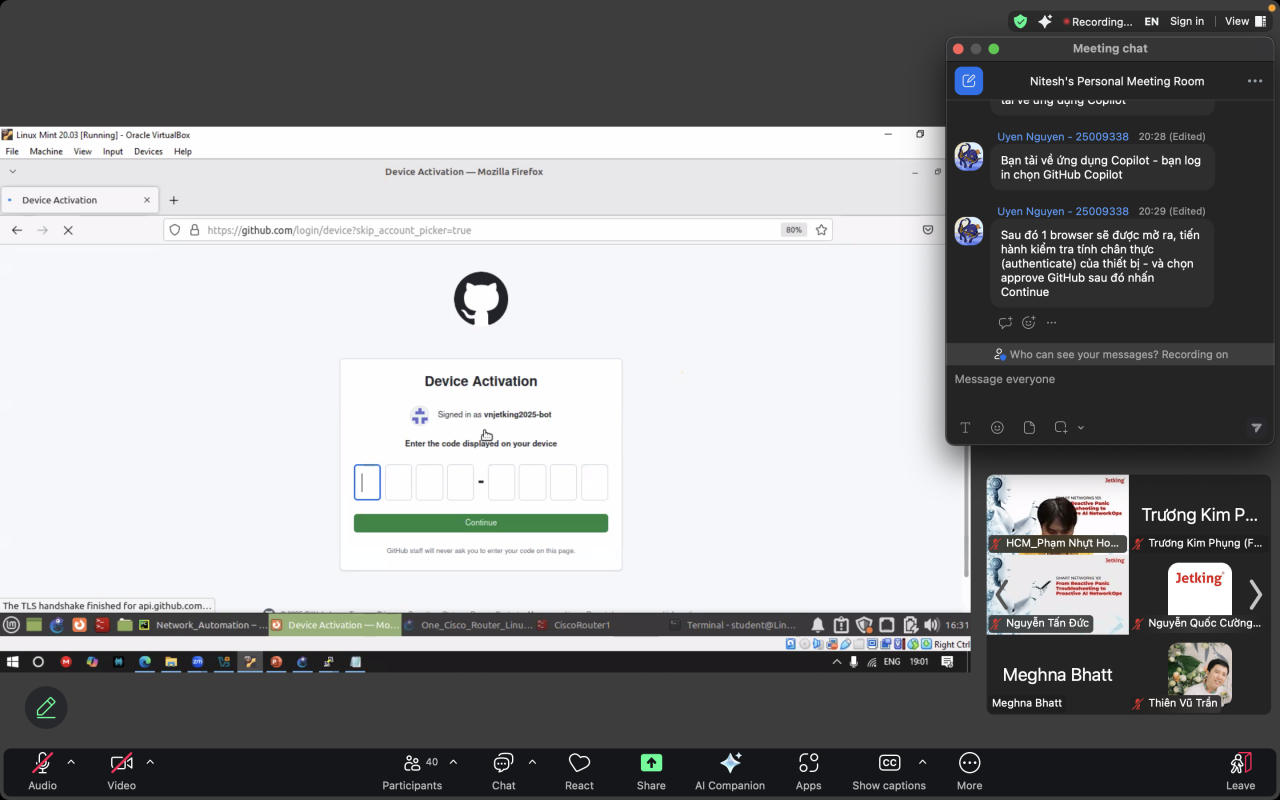Open the annotation pencil tool circle
The width and height of the screenshot is (1280, 800).
pyautogui.click(x=46, y=708)
